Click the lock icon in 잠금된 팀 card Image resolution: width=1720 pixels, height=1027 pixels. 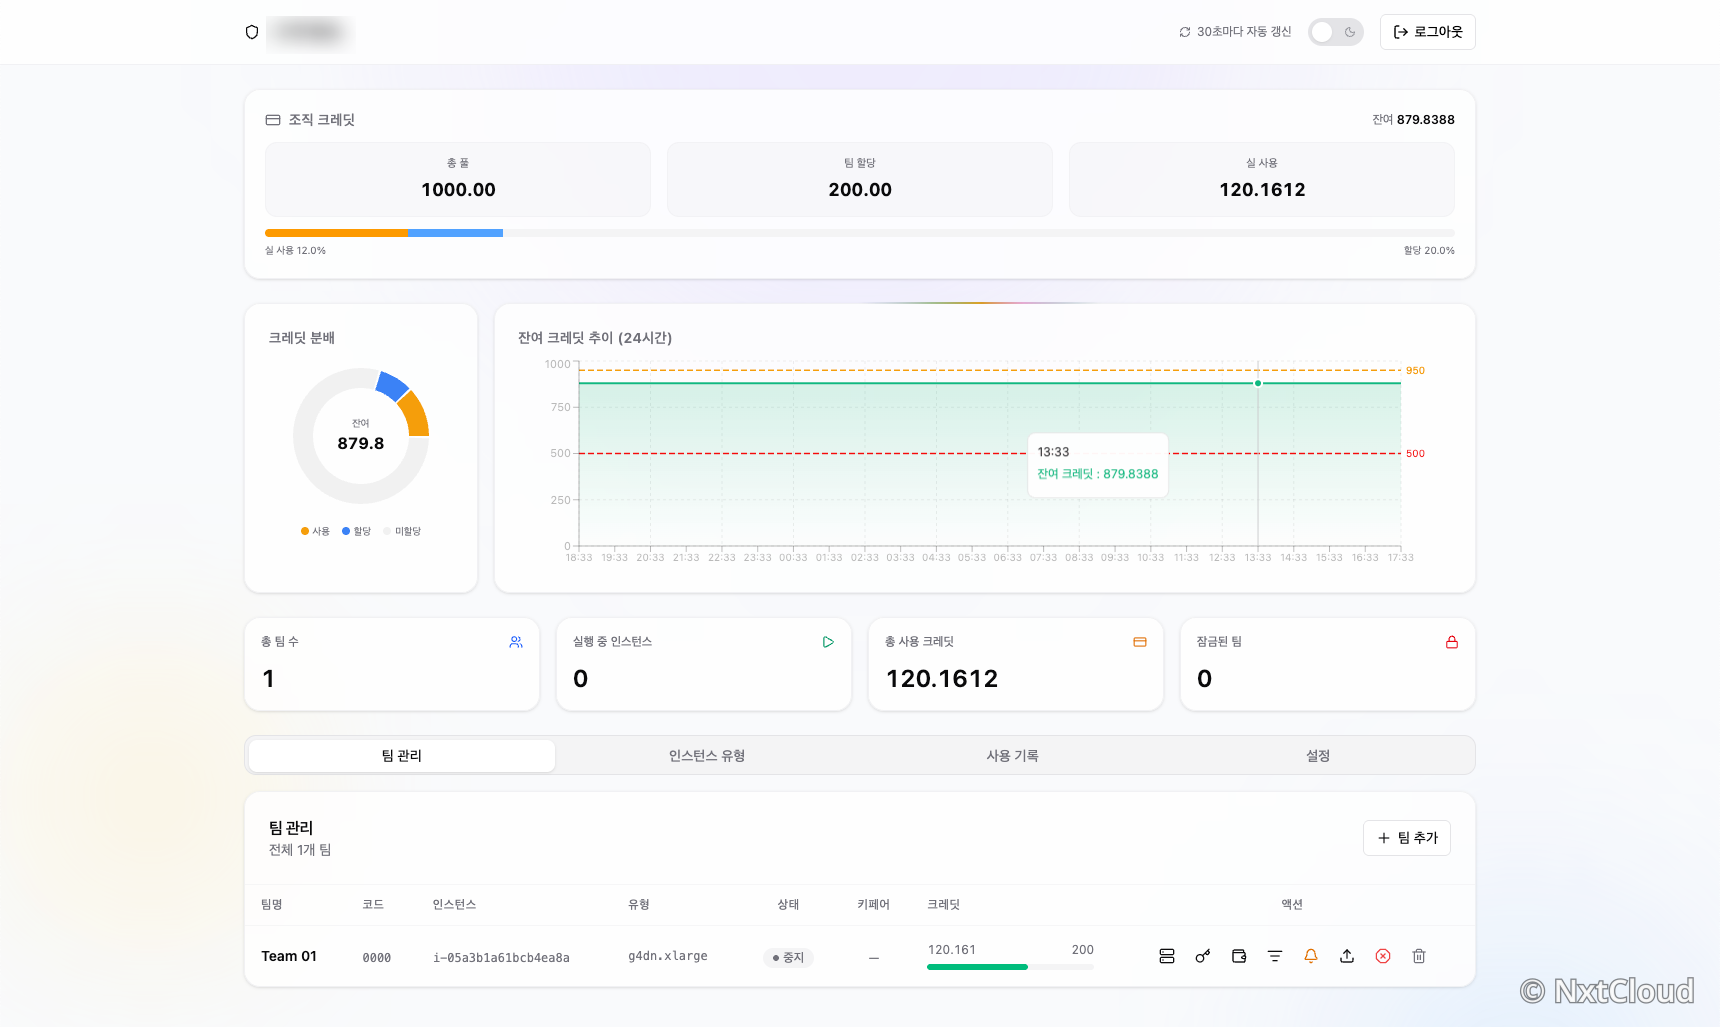(1452, 642)
